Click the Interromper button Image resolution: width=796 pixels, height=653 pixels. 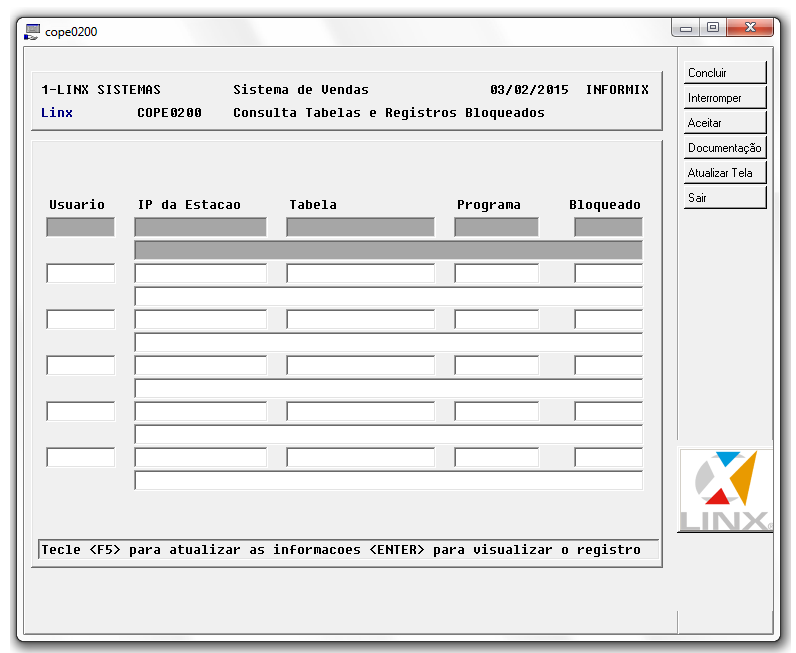724,97
